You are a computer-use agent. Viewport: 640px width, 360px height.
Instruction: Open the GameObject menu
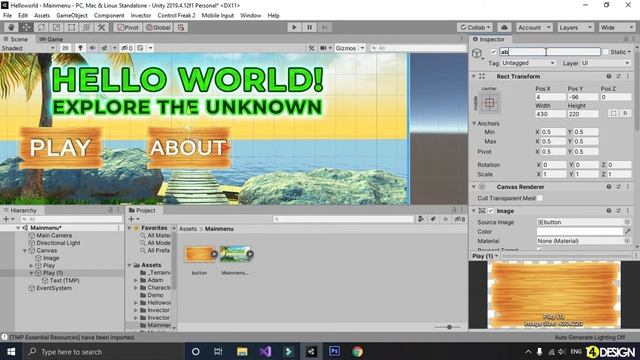(72, 16)
